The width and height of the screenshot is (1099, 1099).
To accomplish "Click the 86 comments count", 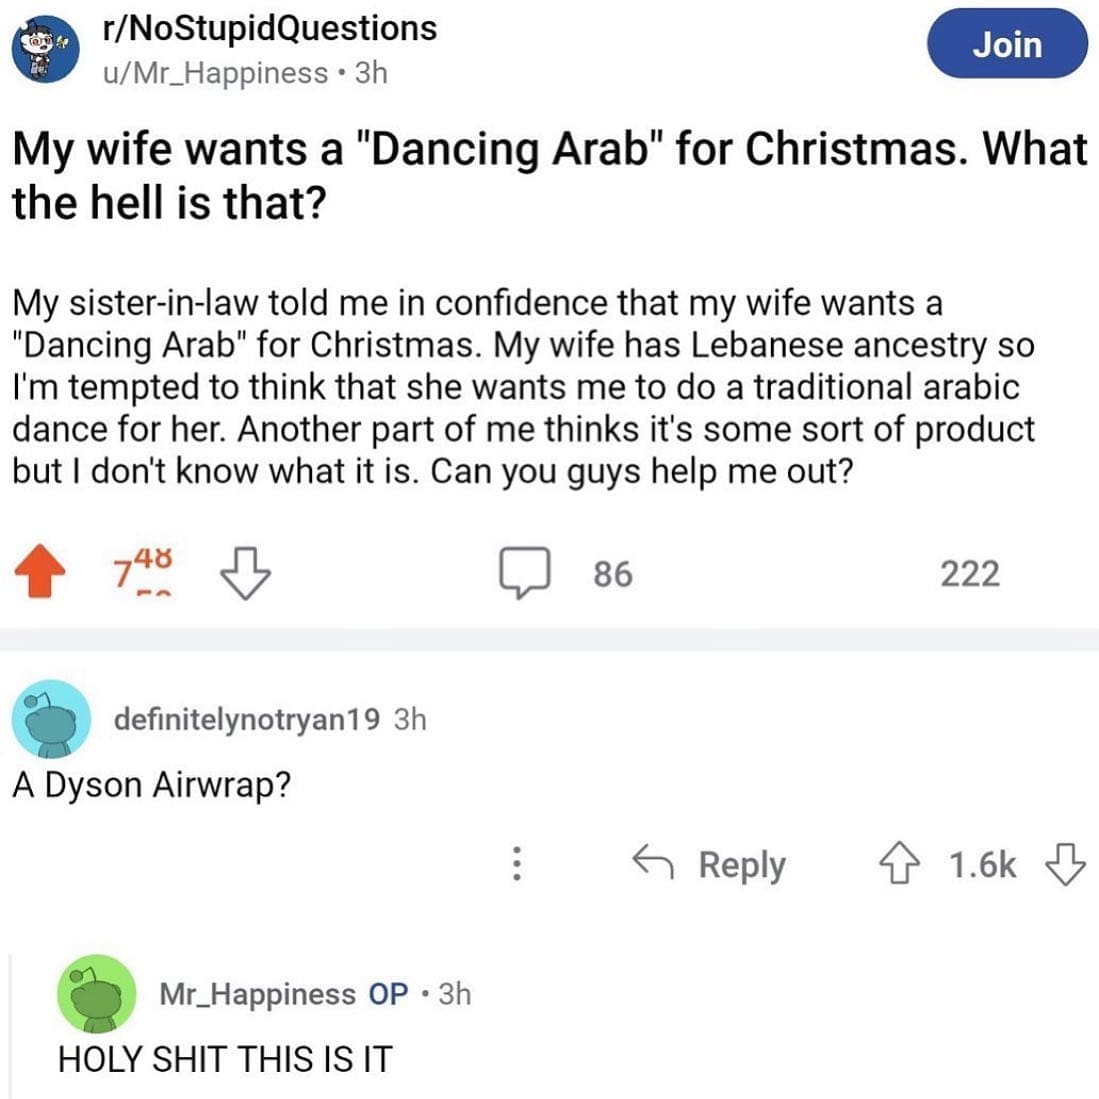I will (x=612, y=574).
